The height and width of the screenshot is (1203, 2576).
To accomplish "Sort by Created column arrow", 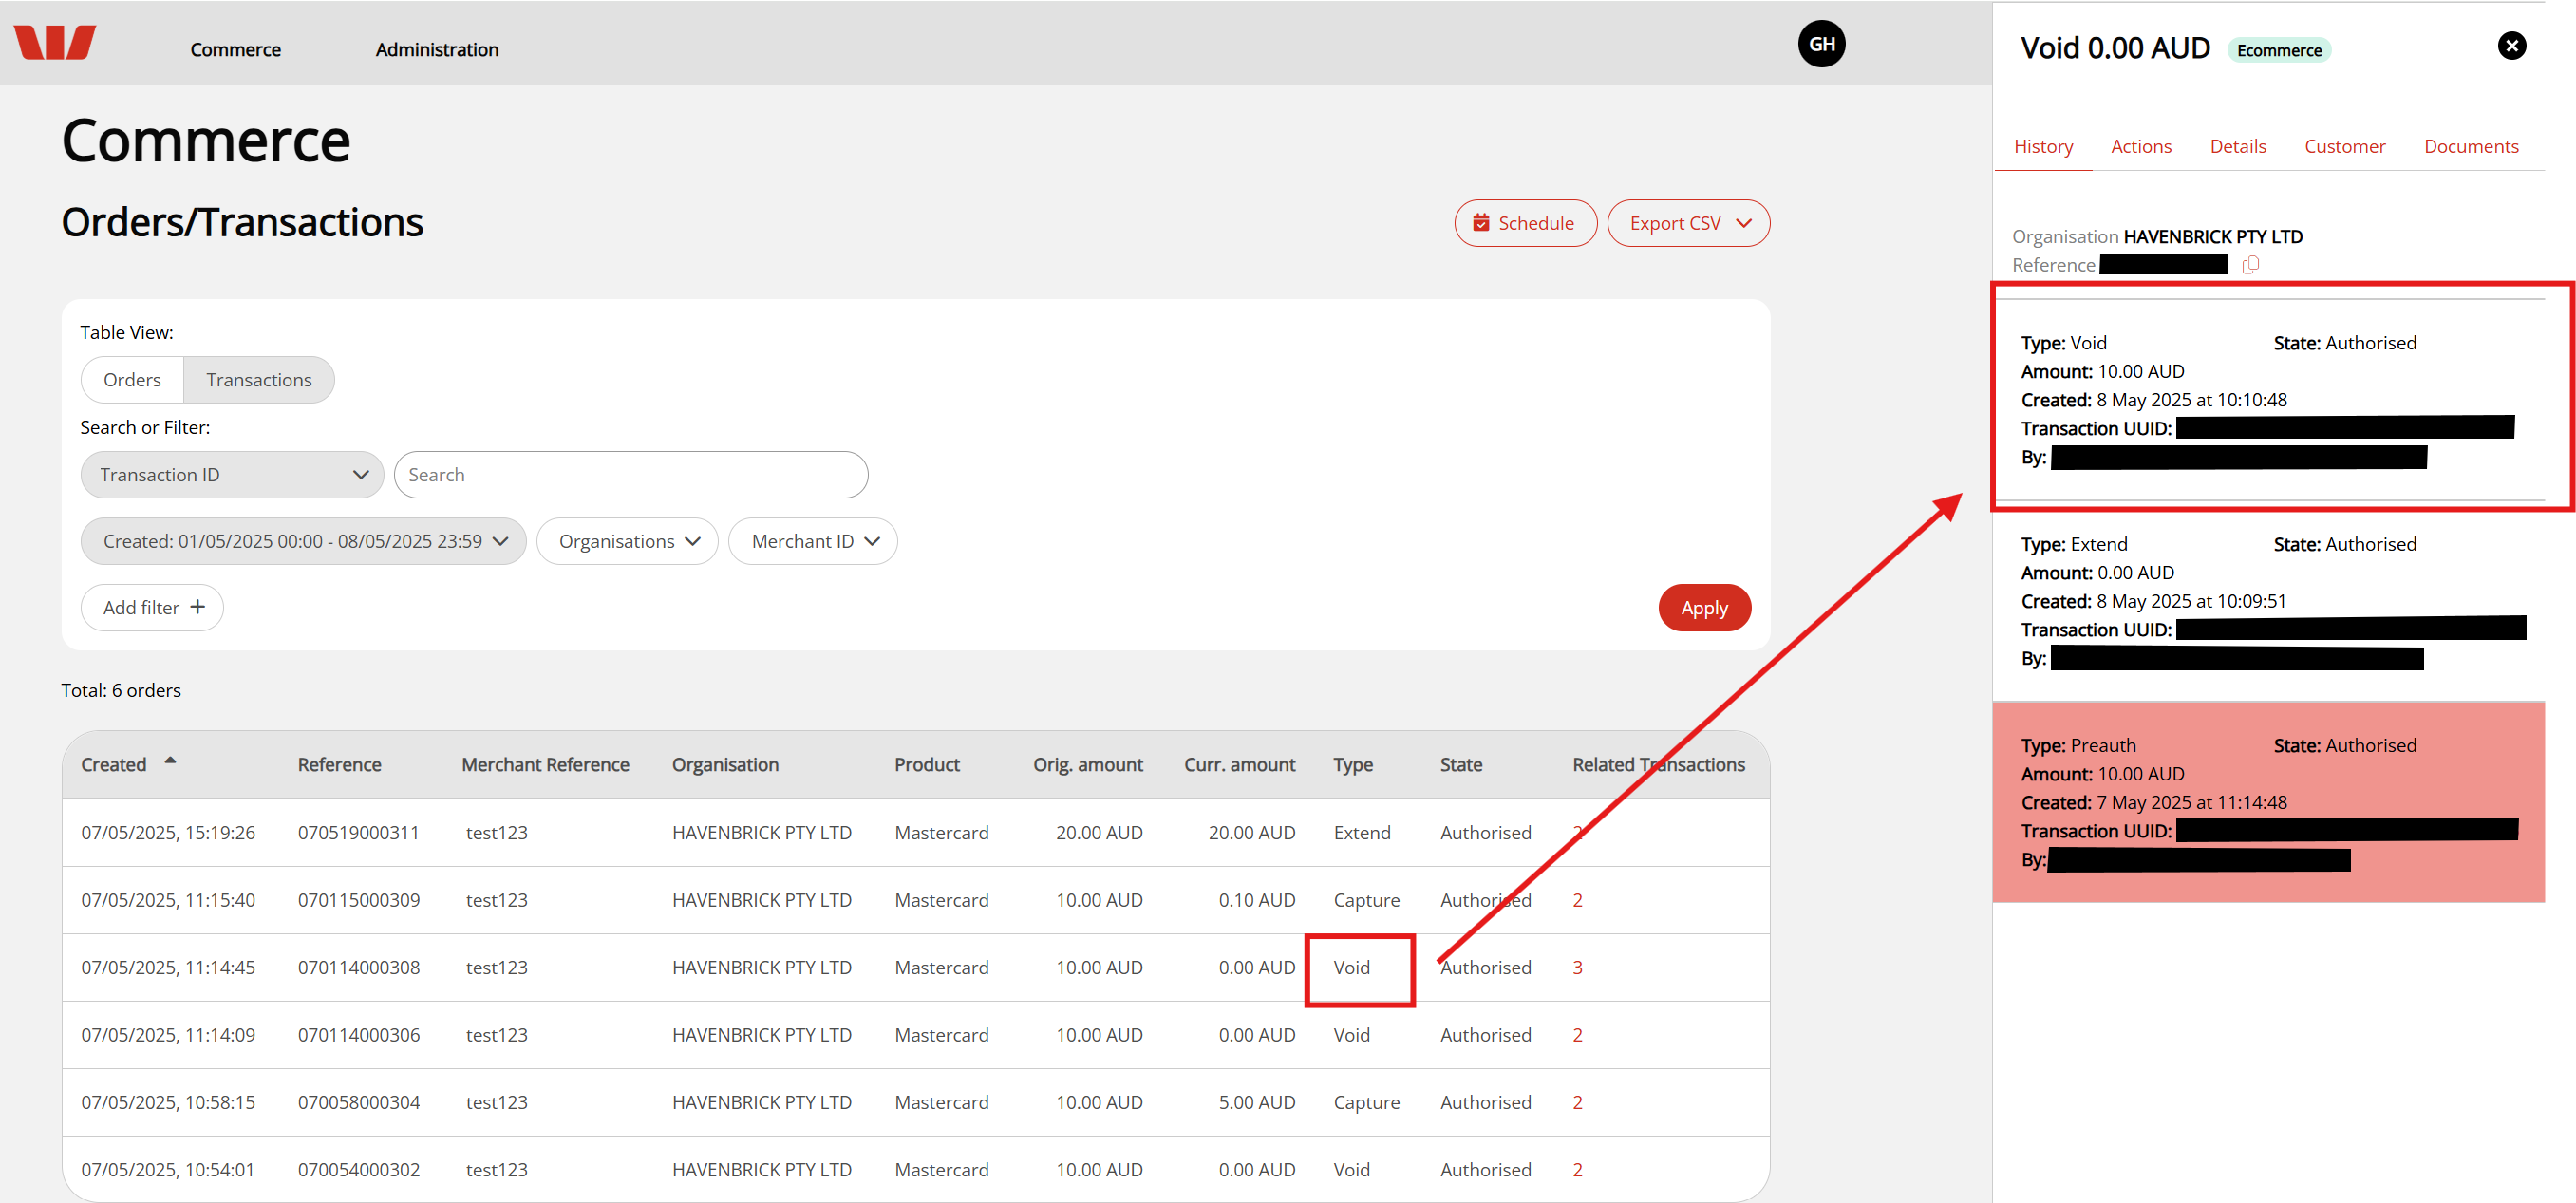I will tap(170, 760).
